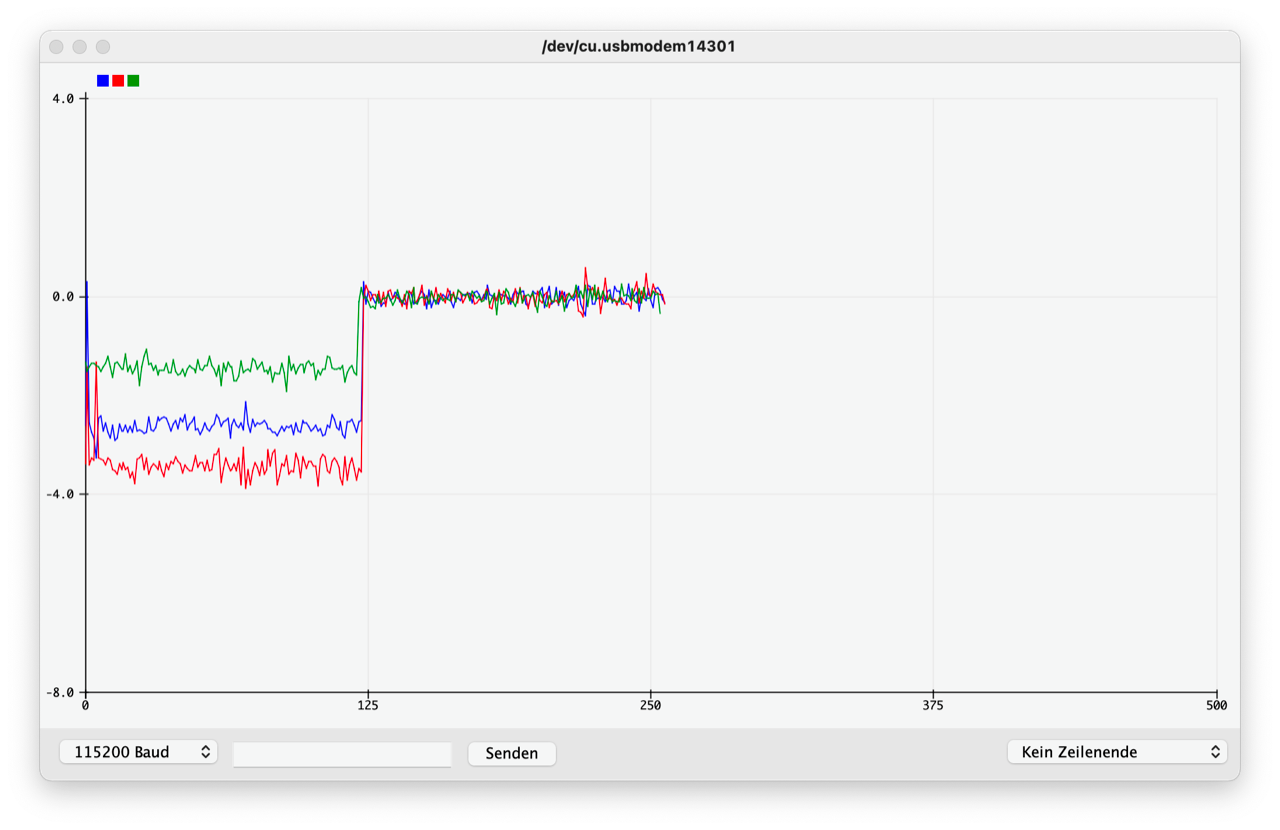Click the window title /dev/cu.usbmodem14301
The image size is (1280, 830).
tap(639, 46)
